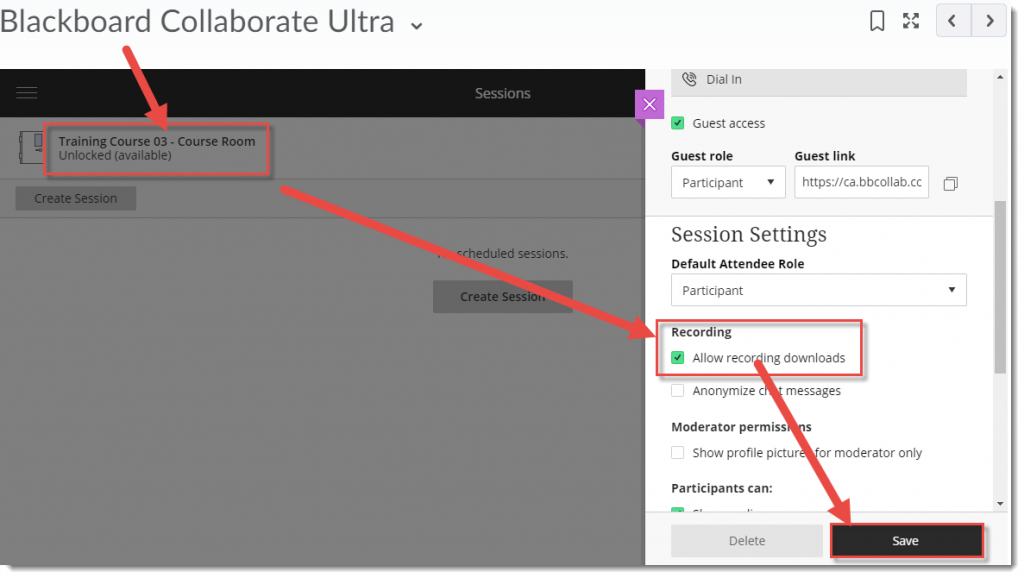The height and width of the screenshot is (578, 1024).
Task: Enable Anonymize chat messages
Action: click(x=678, y=392)
